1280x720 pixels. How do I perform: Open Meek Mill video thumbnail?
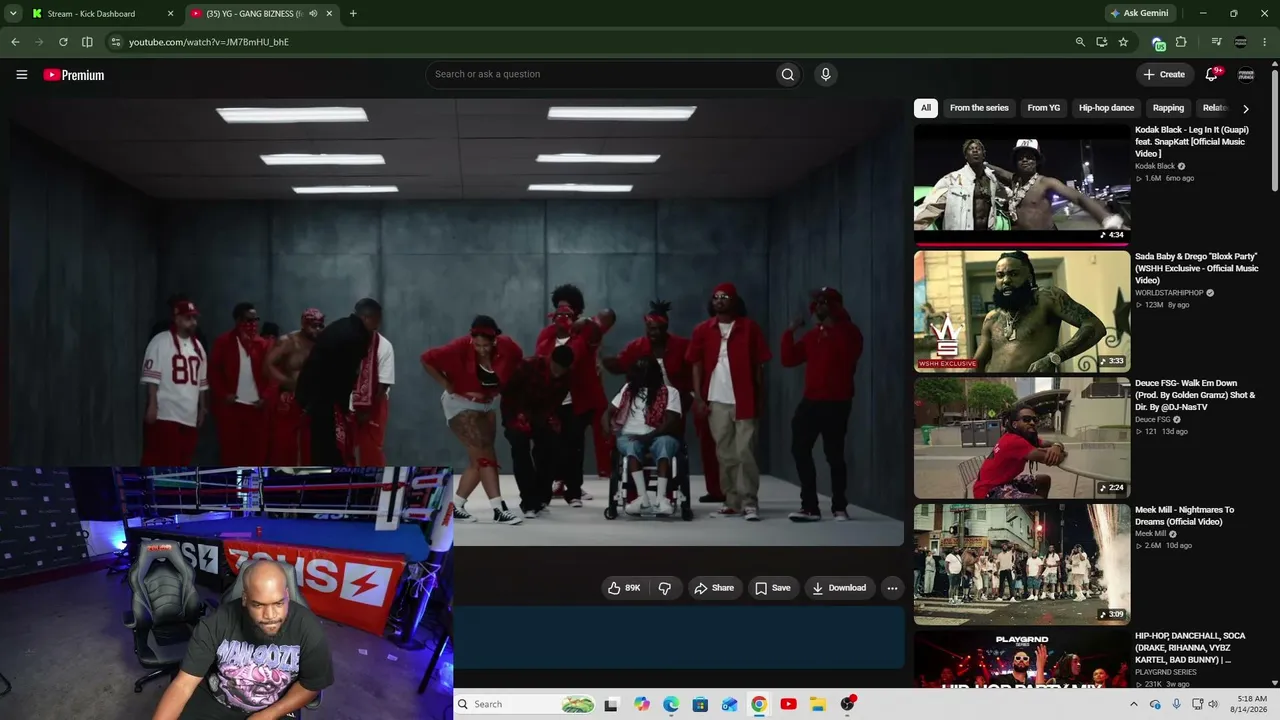coord(1022,565)
